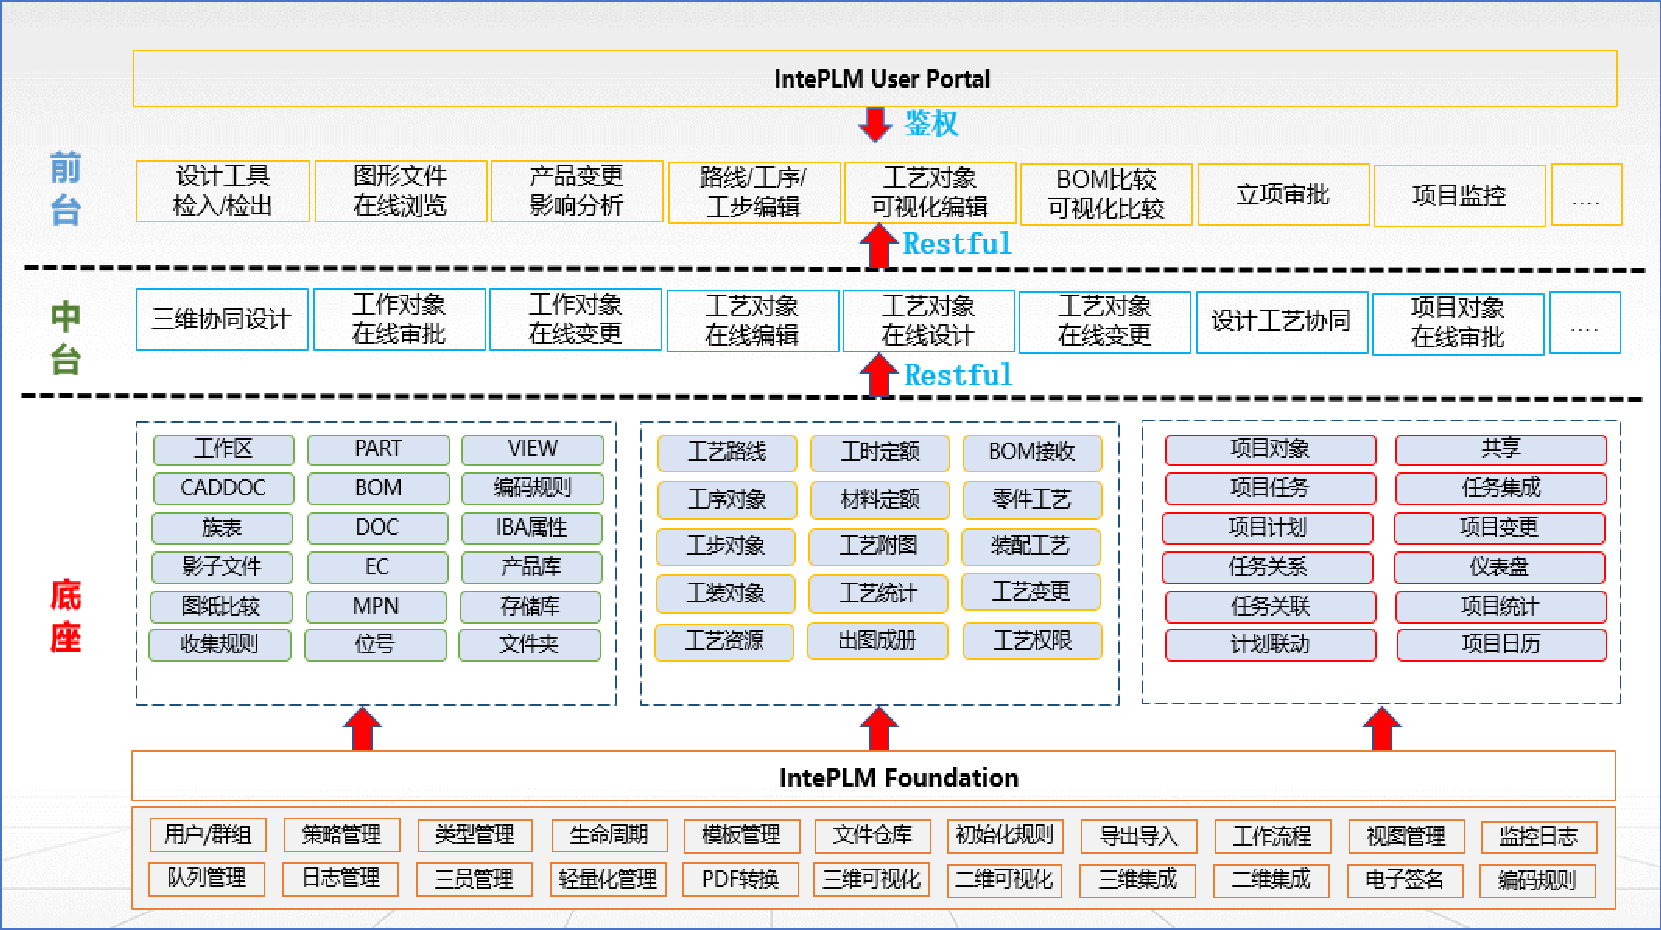Click the IntePLM Foundation banner
Viewport: 1661px width, 930px height.
873,776
